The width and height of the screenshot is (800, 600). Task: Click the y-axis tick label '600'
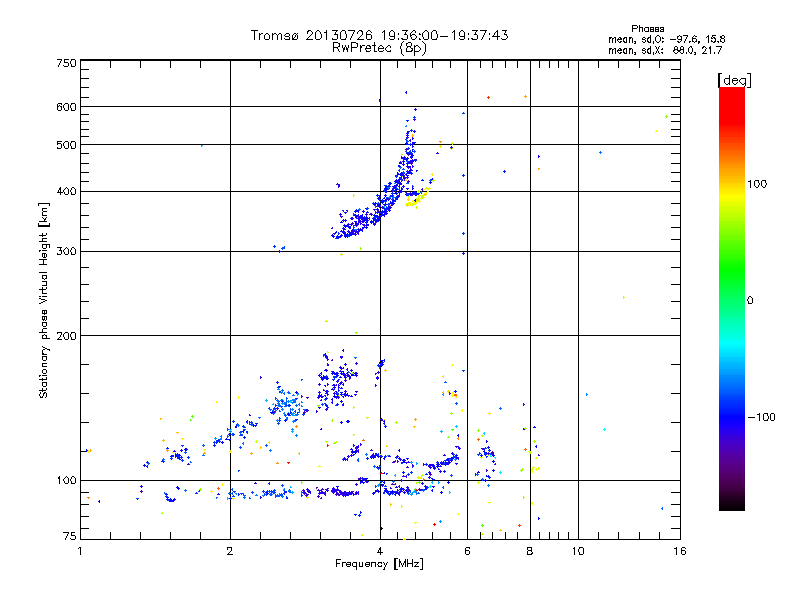(x=66, y=107)
